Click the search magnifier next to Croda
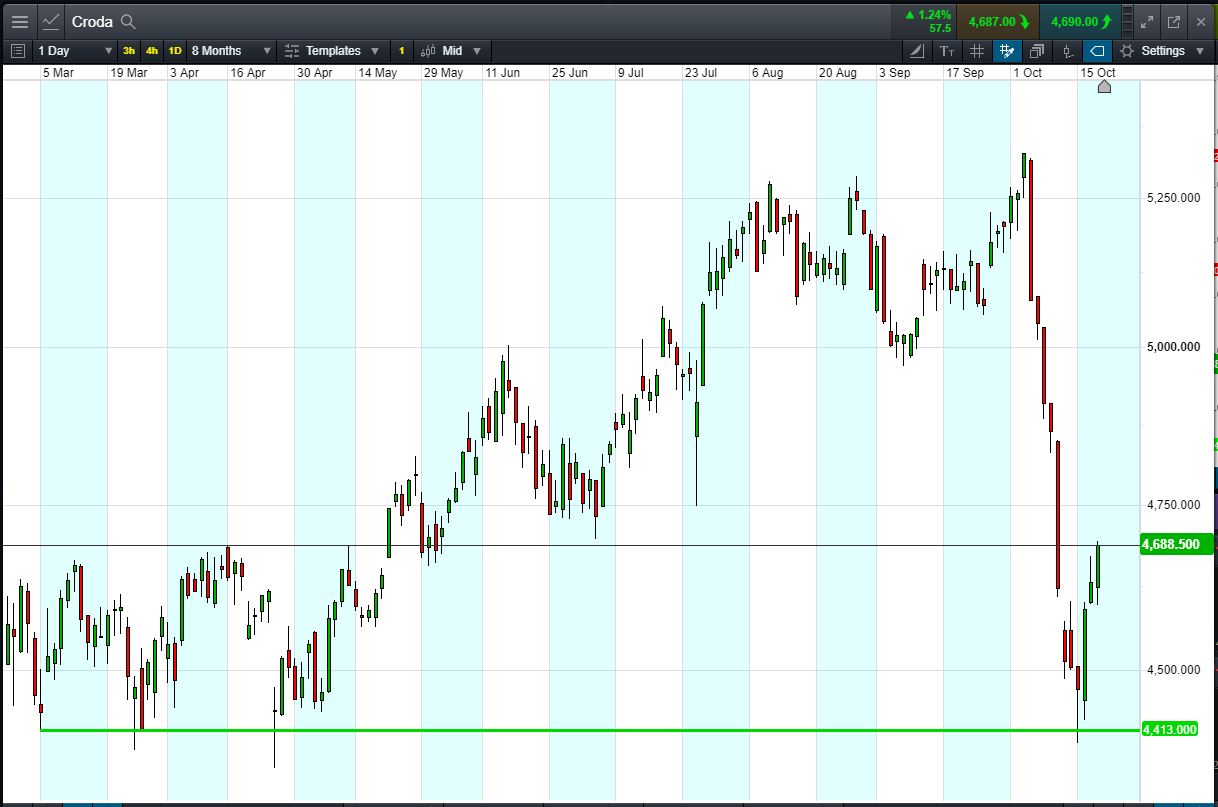 click(127, 21)
